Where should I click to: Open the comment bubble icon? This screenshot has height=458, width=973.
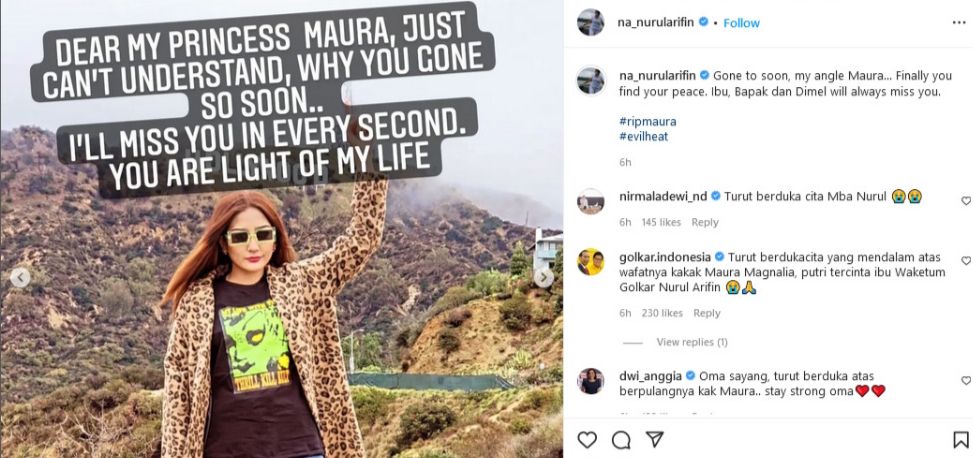621,440
